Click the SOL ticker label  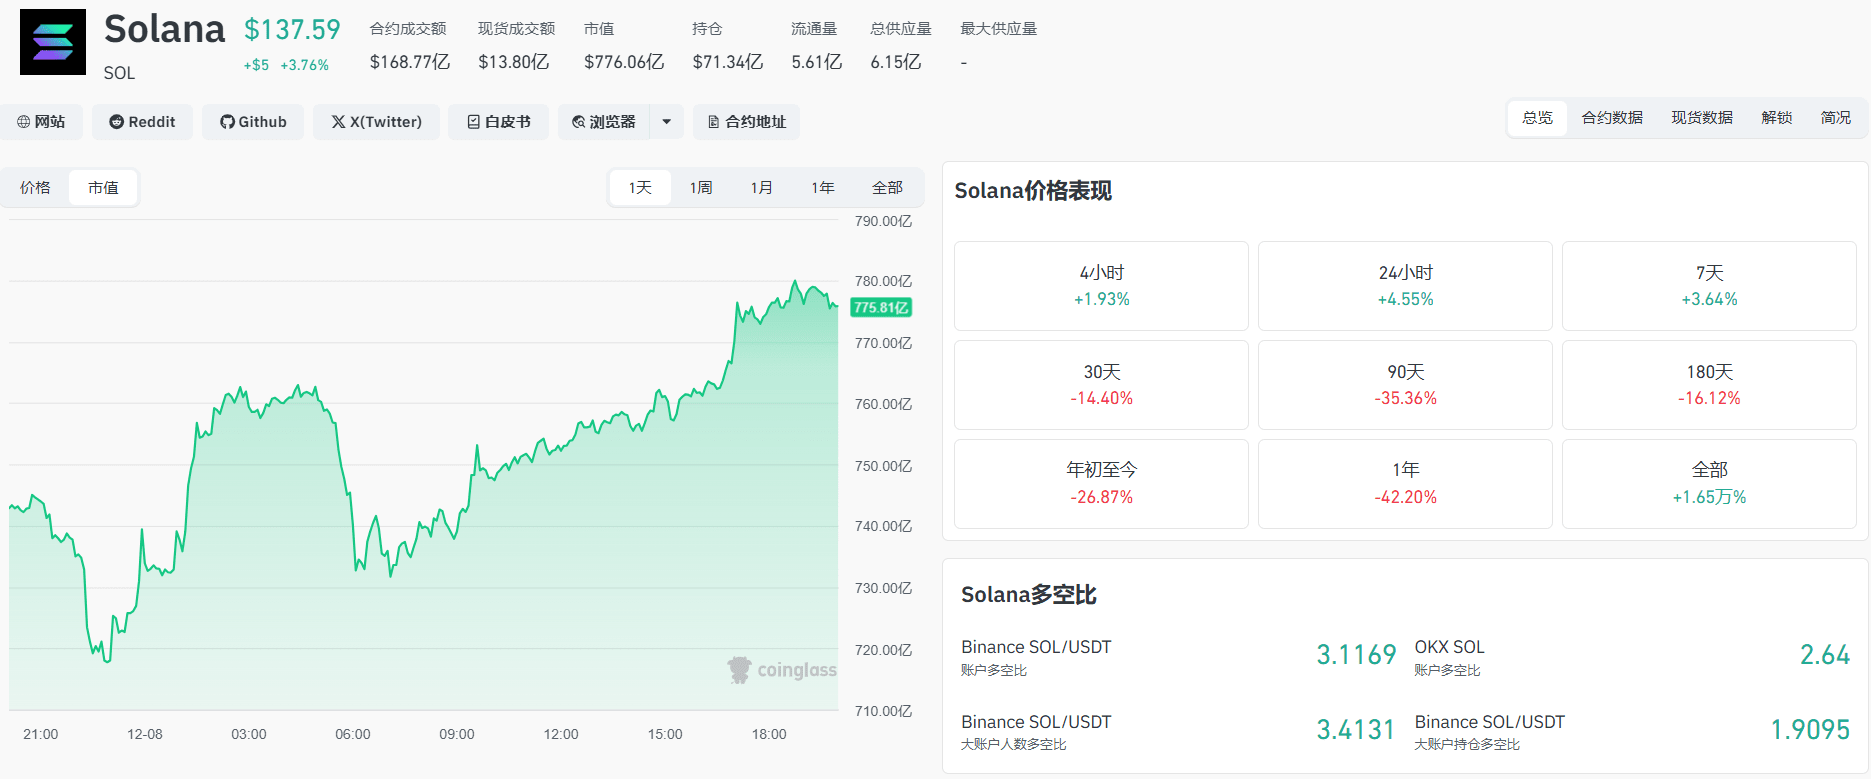119,73
